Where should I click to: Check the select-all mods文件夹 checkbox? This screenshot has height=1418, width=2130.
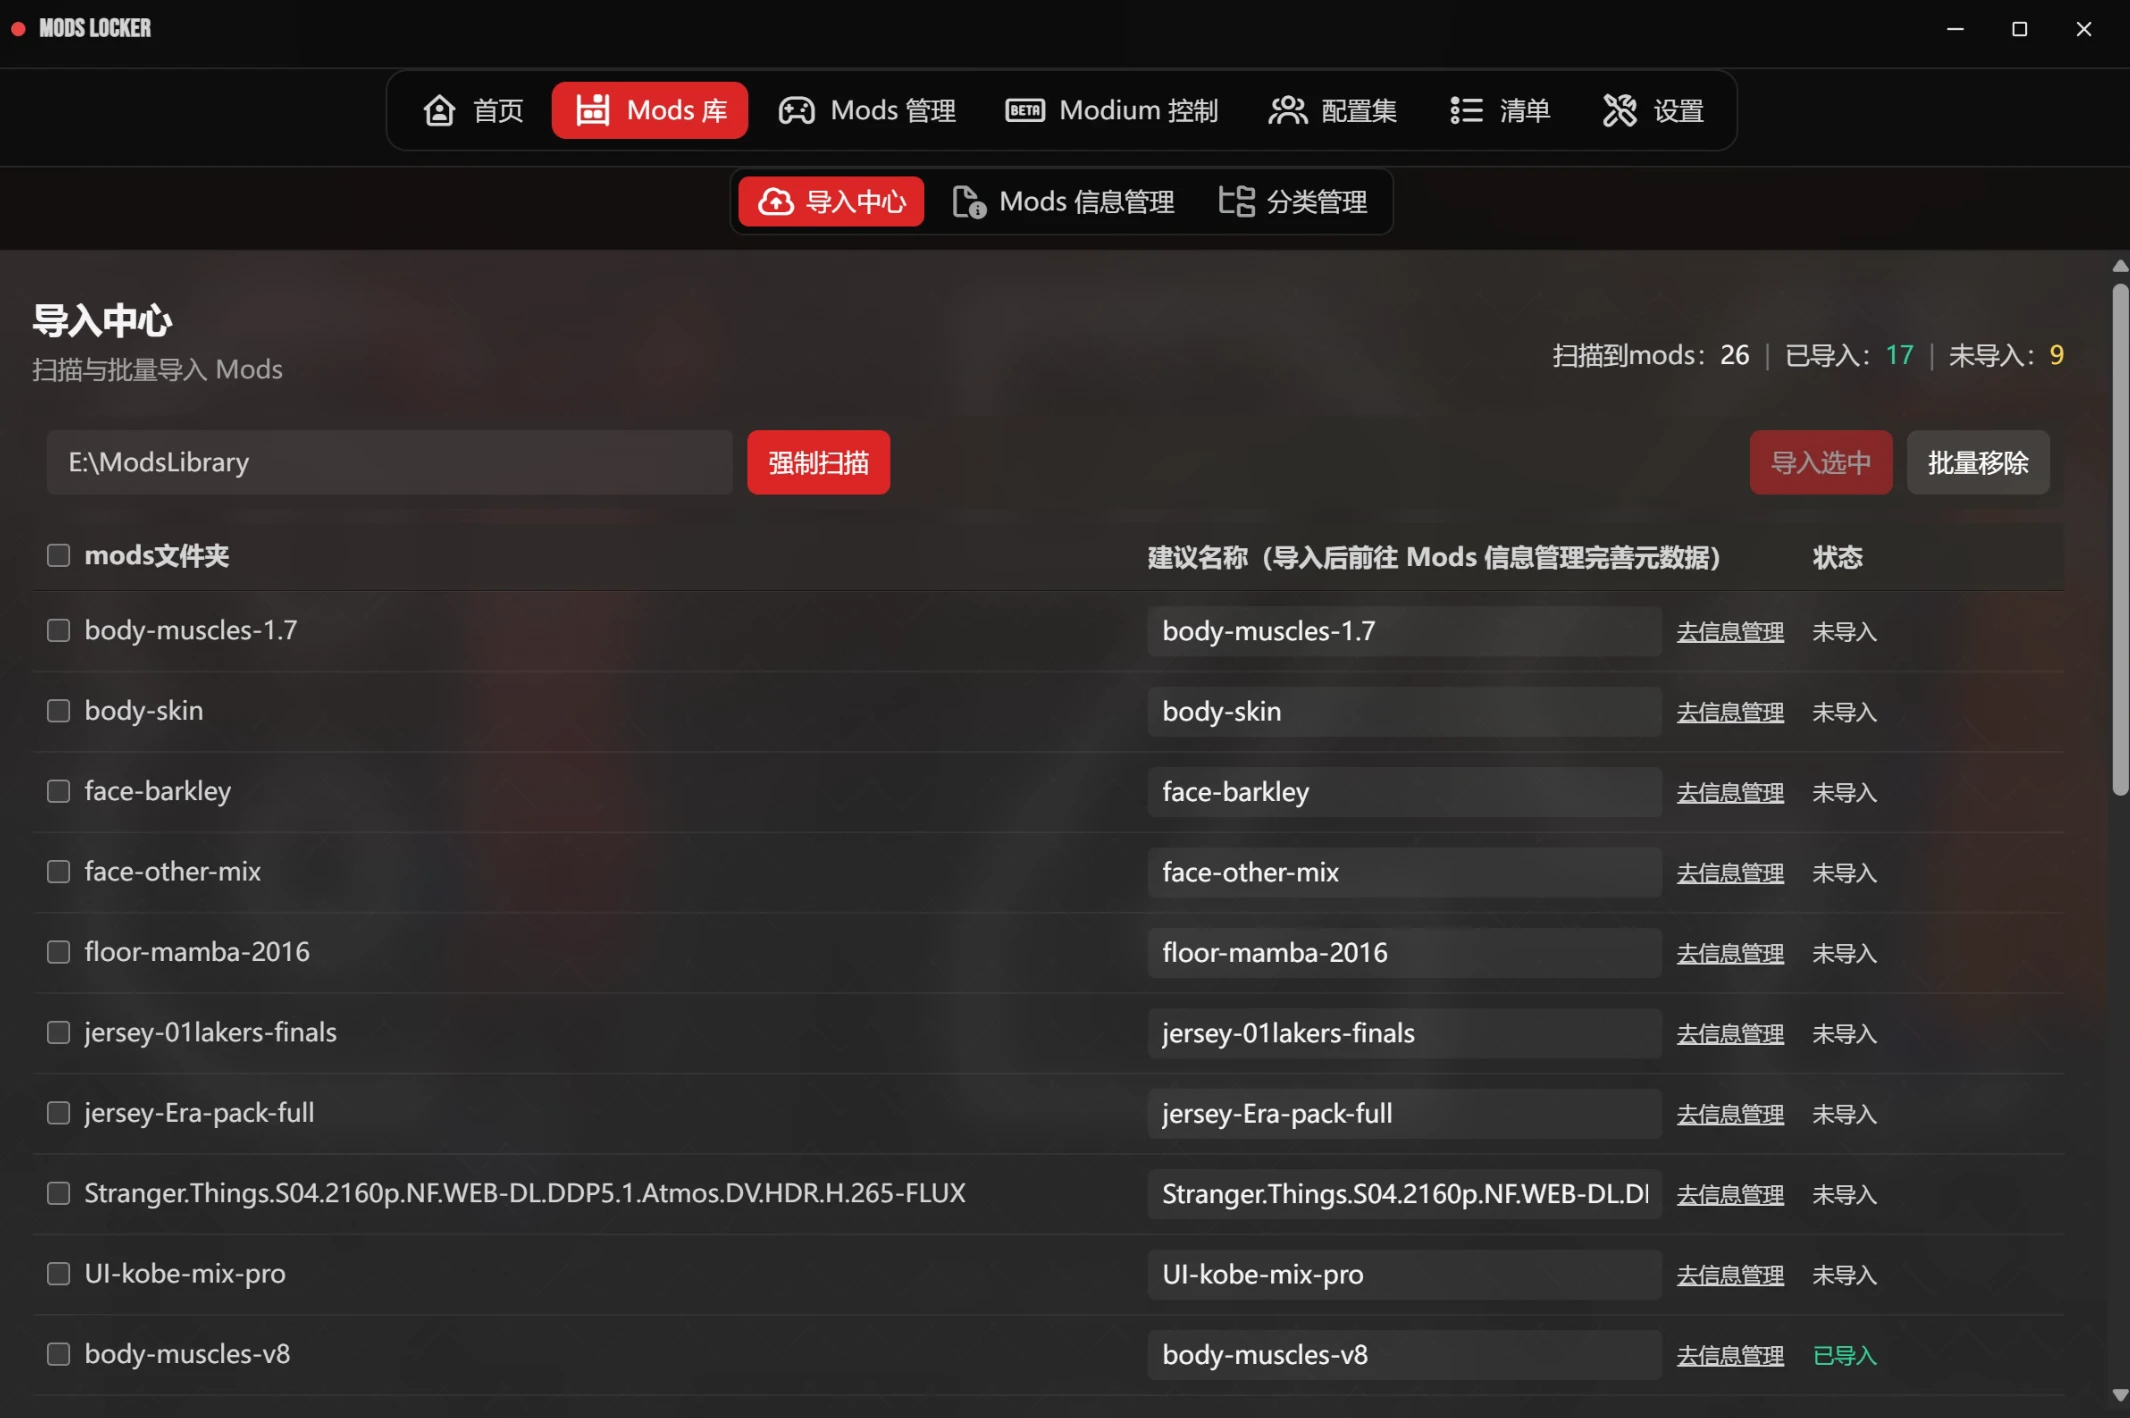pos(59,555)
